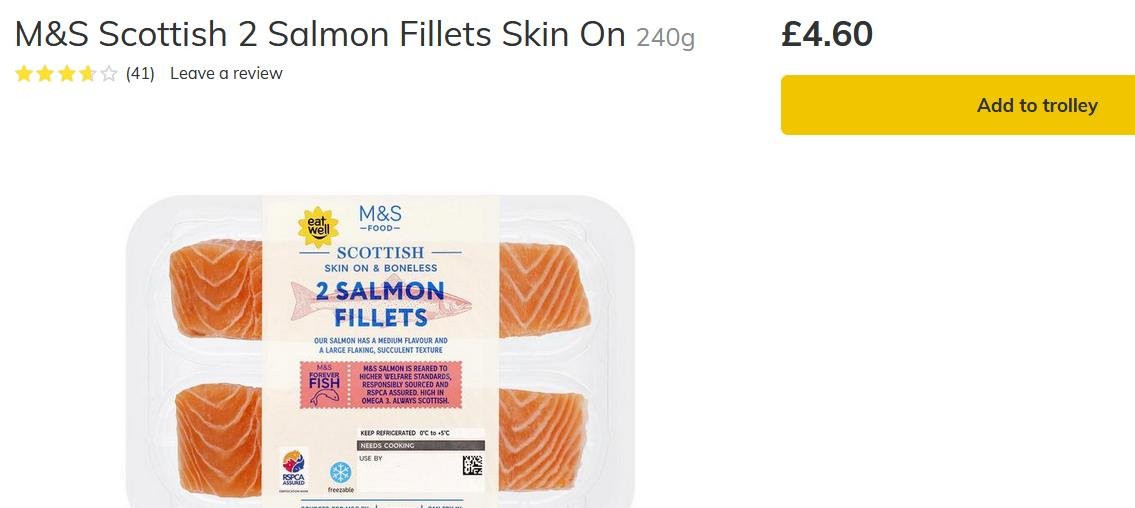Click the QR code on label
The image size is (1135, 508).
[472, 465]
